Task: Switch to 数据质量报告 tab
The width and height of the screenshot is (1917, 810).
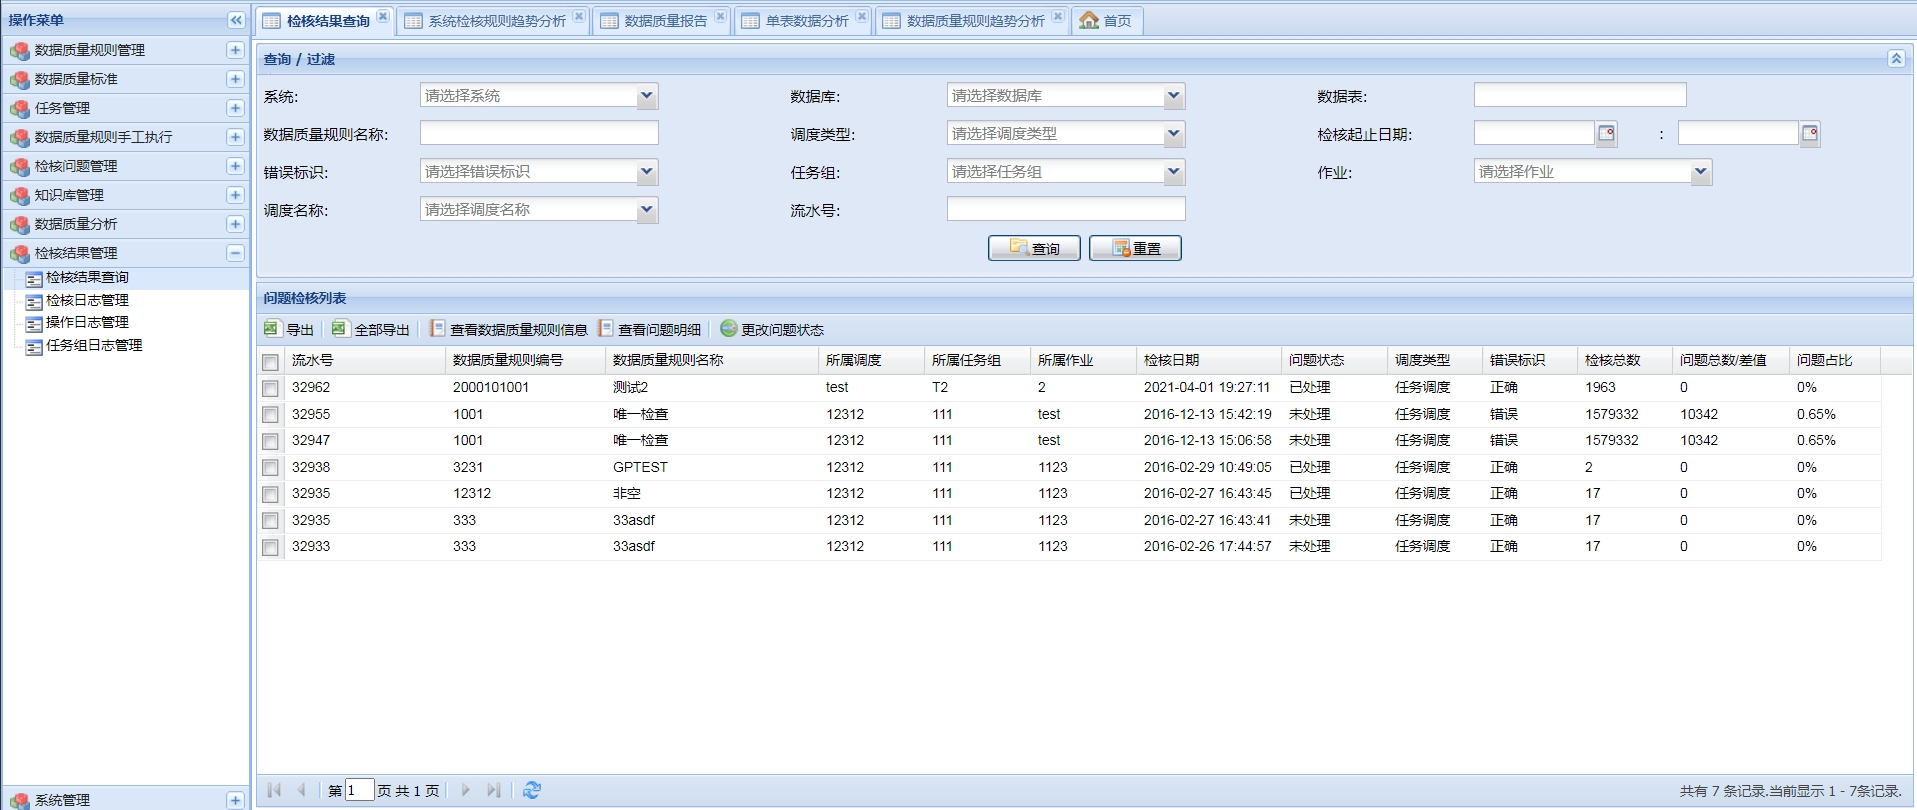Action: point(665,21)
